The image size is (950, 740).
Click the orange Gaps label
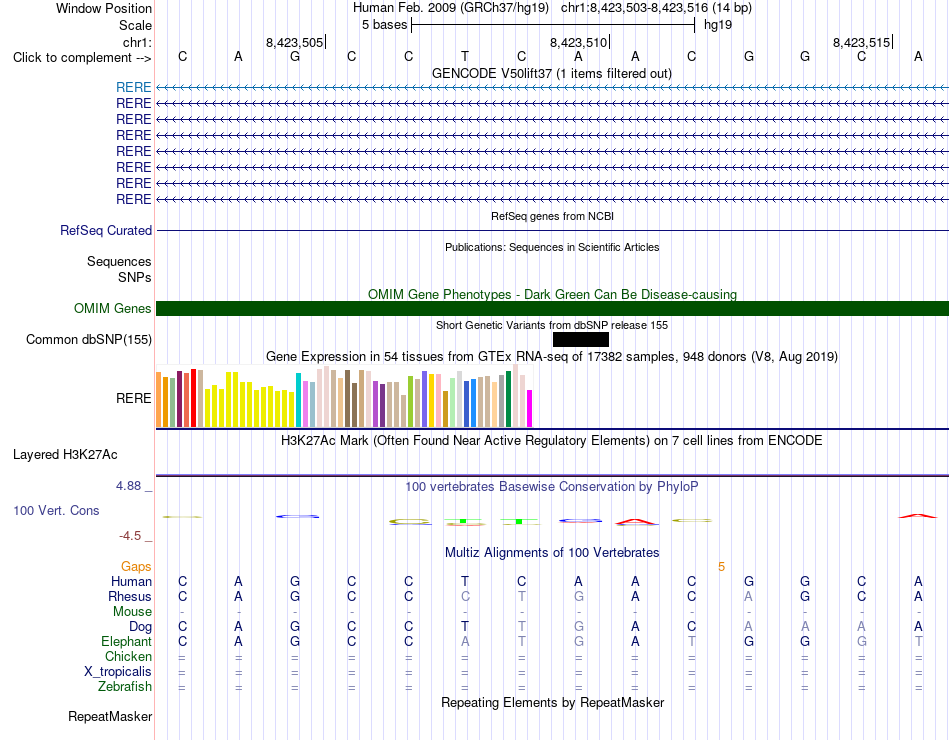[136, 566]
